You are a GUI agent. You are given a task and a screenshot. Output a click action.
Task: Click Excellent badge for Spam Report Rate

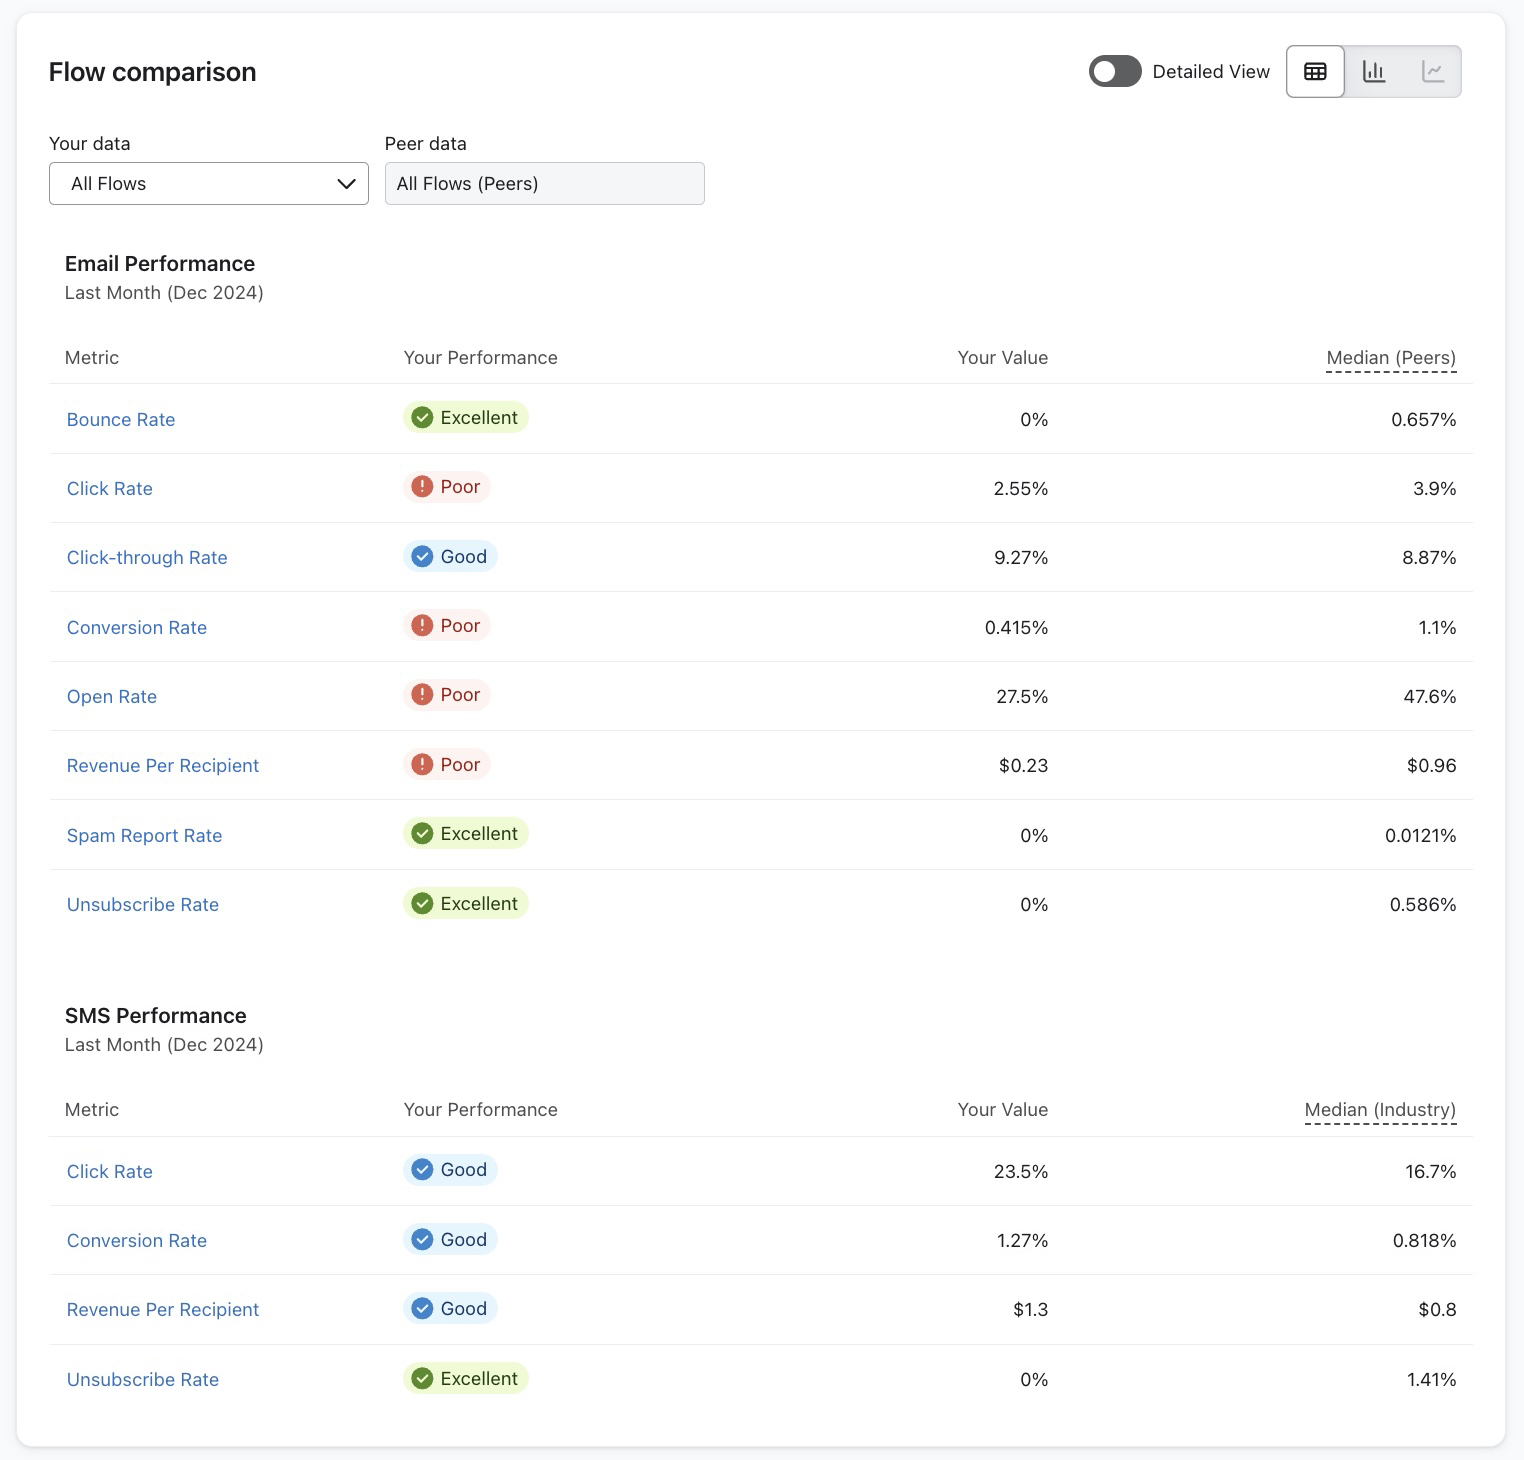coord(466,834)
